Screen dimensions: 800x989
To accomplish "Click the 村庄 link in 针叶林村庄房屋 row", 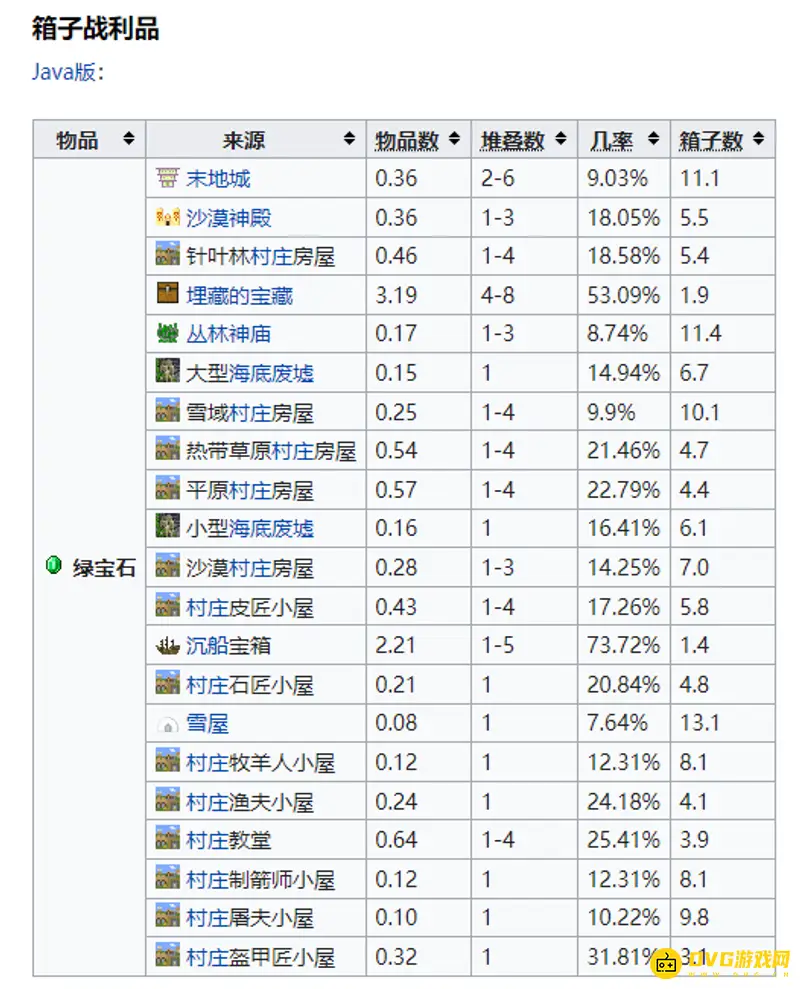I will click(x=272, y=257).
